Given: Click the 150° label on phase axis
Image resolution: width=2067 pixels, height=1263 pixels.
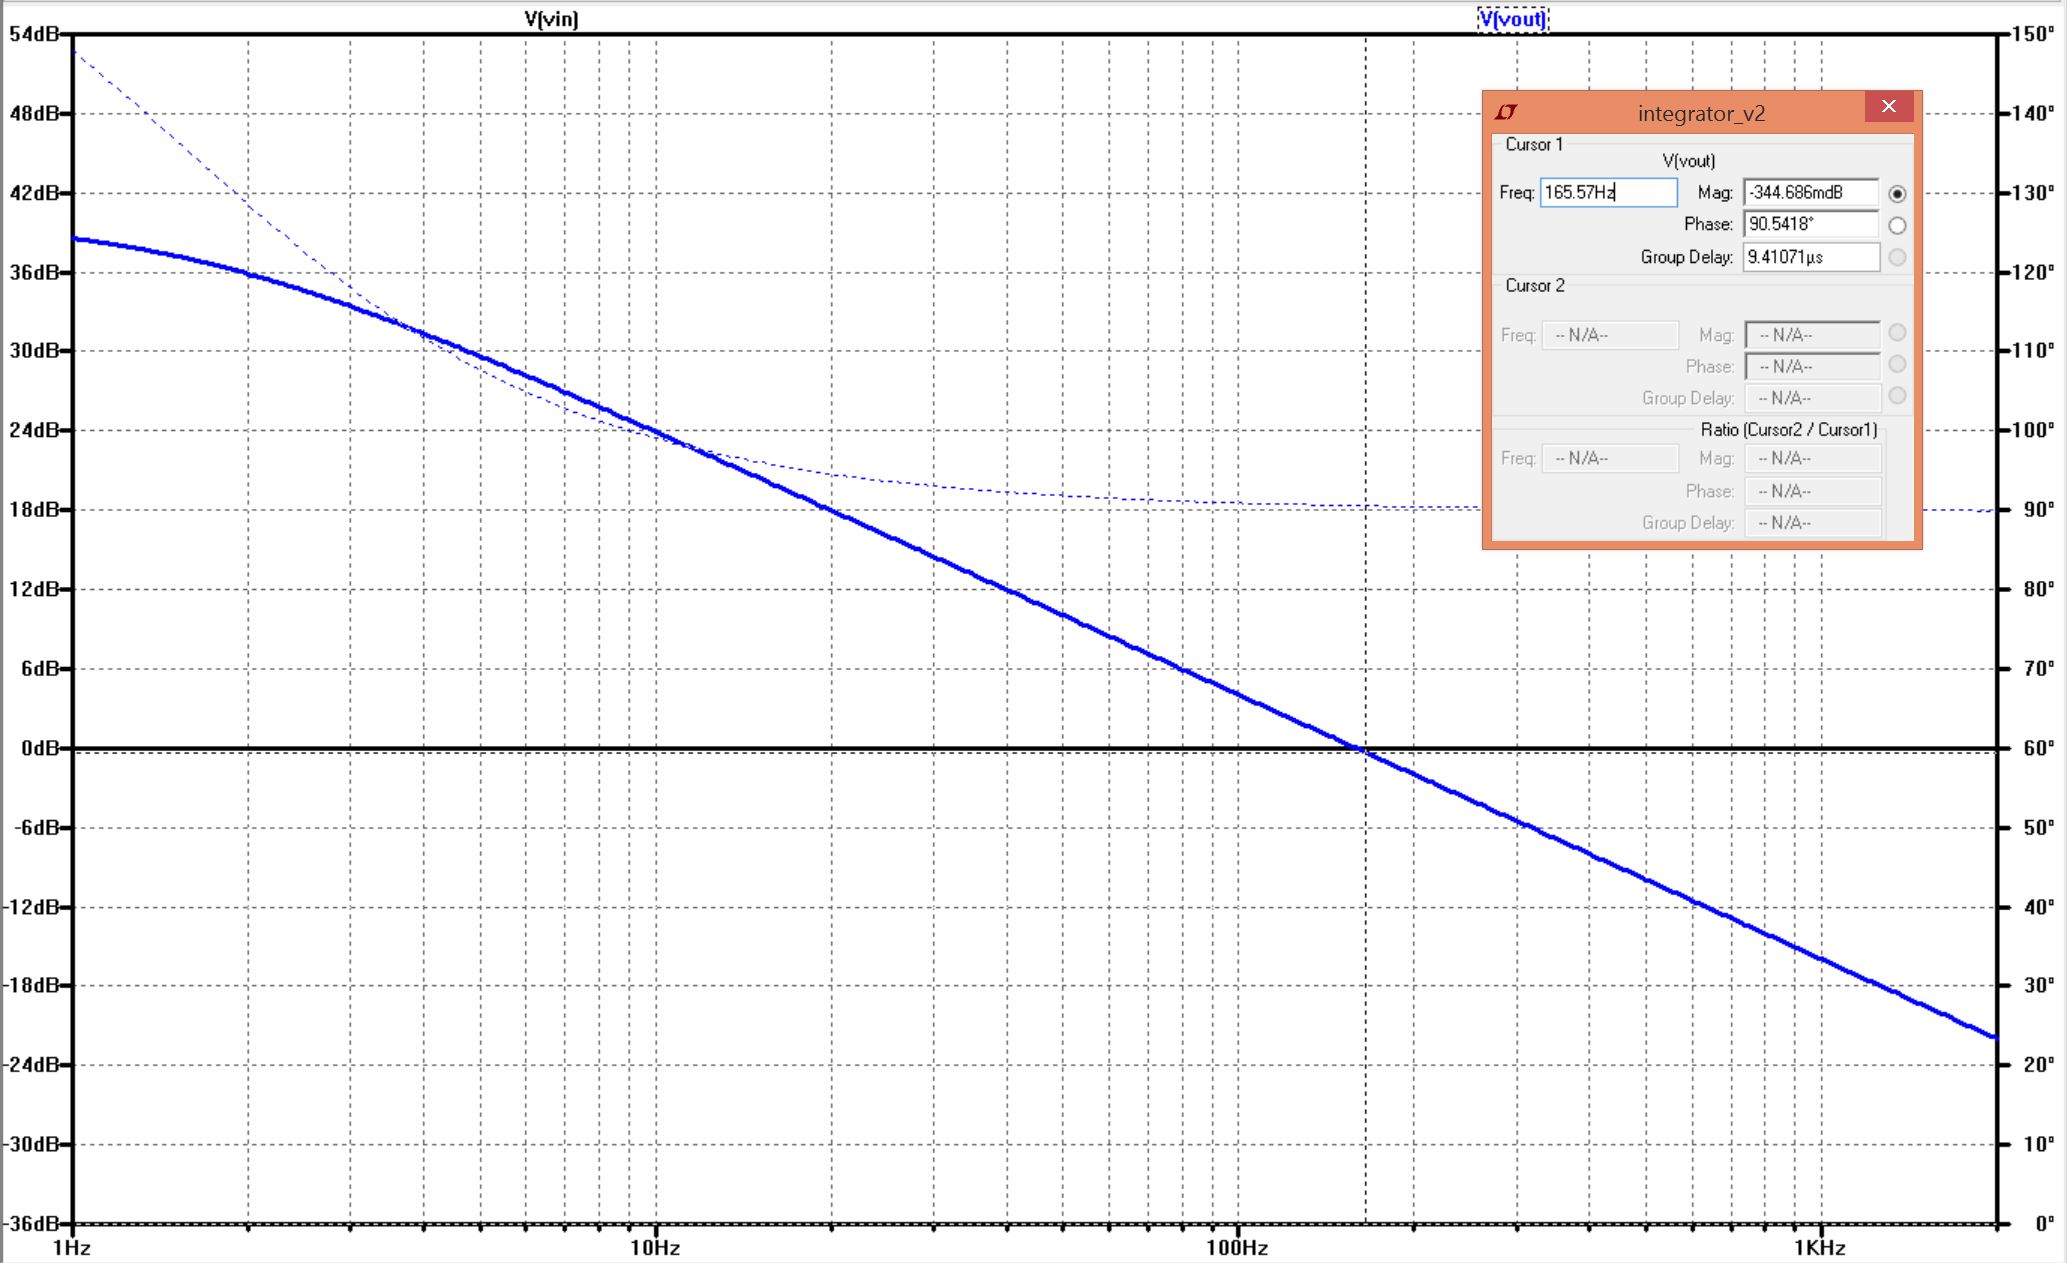Looking at the screenshot, I should pyautogui.click(x=2034, y=34).
